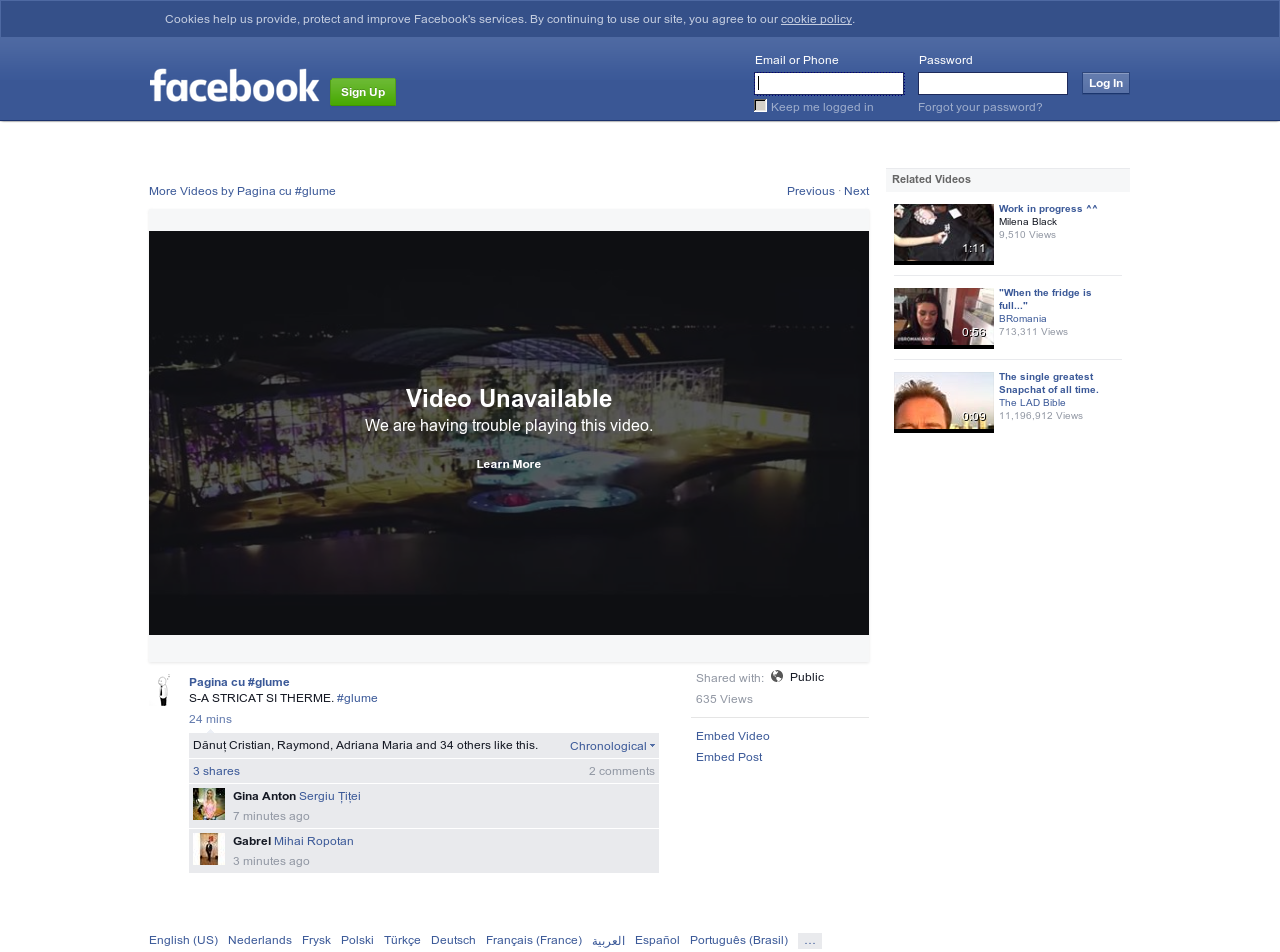
Task: Click the '3 minutes ago' comment timestamp
Action: tap(271, 861)
